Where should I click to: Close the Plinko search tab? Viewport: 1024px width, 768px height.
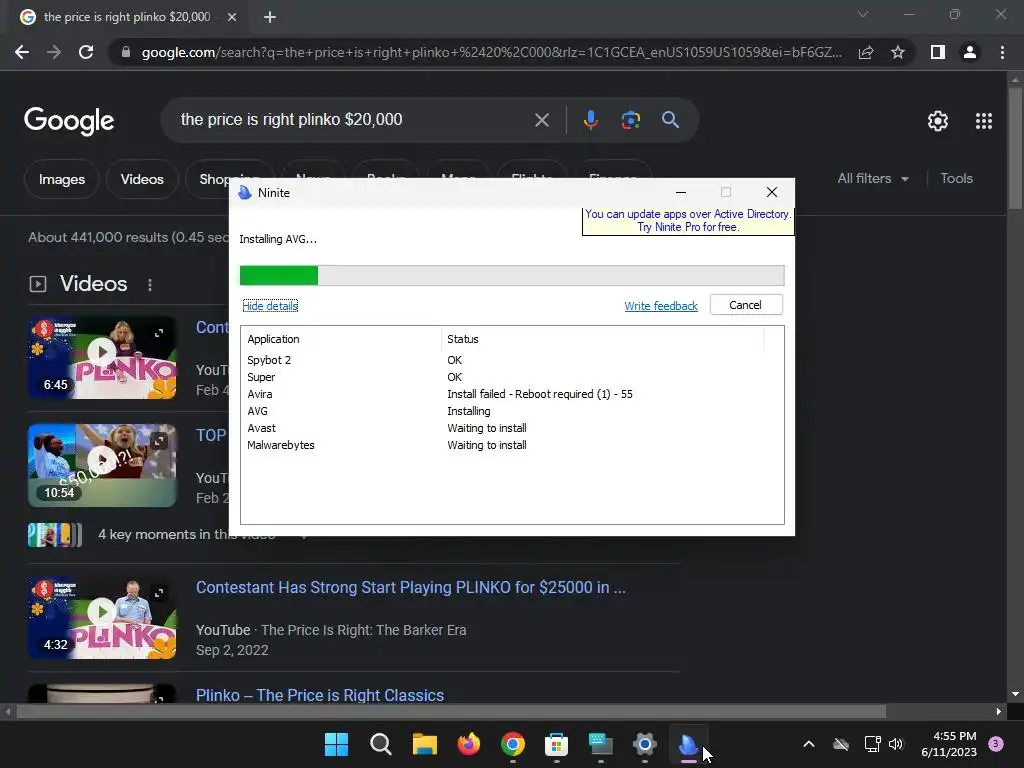(x=232, y=17)
